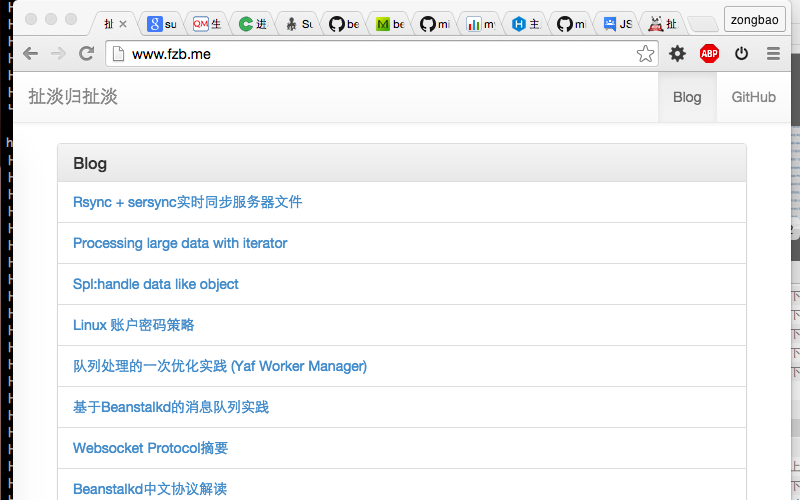Open the ABP Adblock Plus extension
The width and height of the screenshot is (800, 500).
point(709,54)
